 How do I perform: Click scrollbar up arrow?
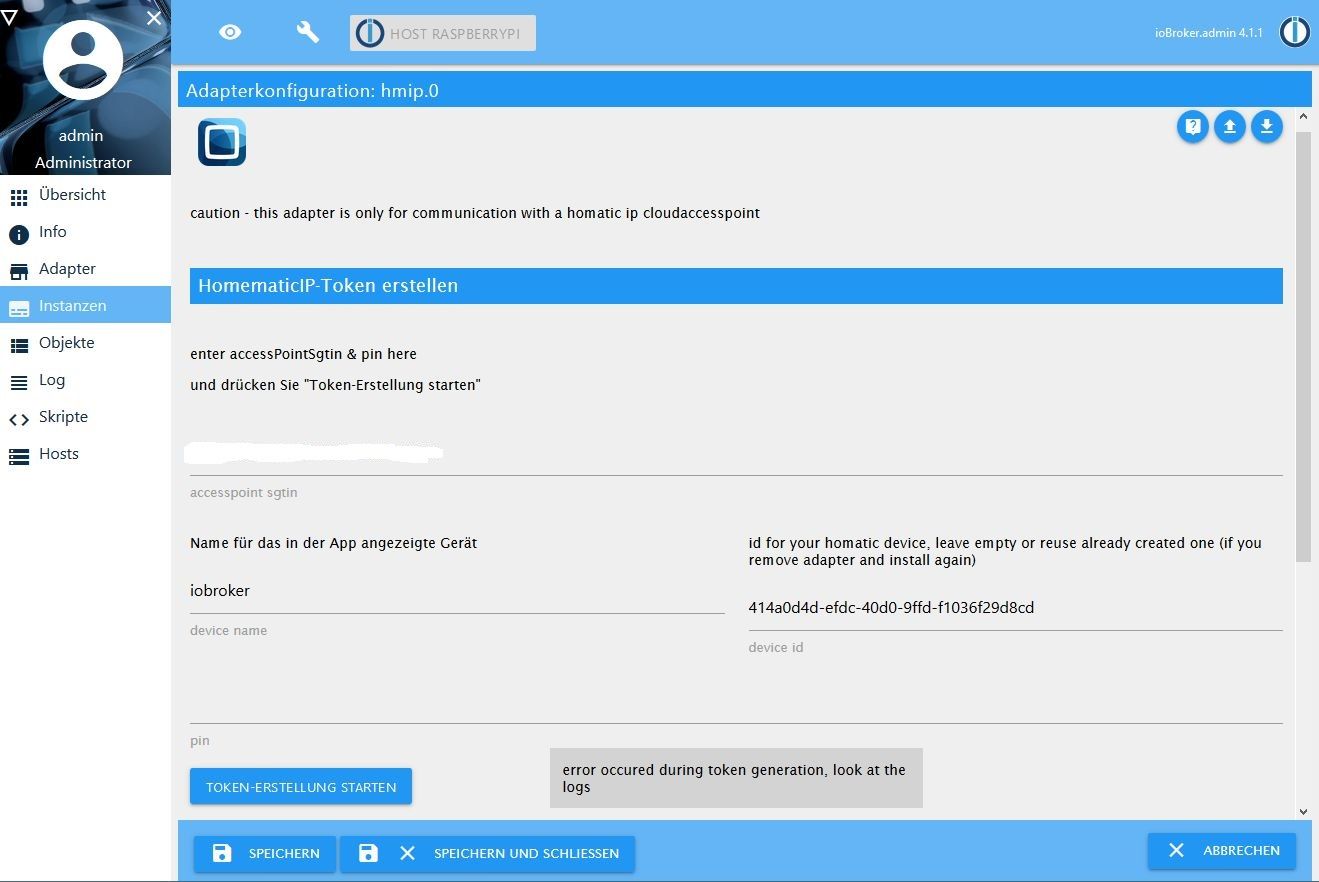(x=1303, y=116)
